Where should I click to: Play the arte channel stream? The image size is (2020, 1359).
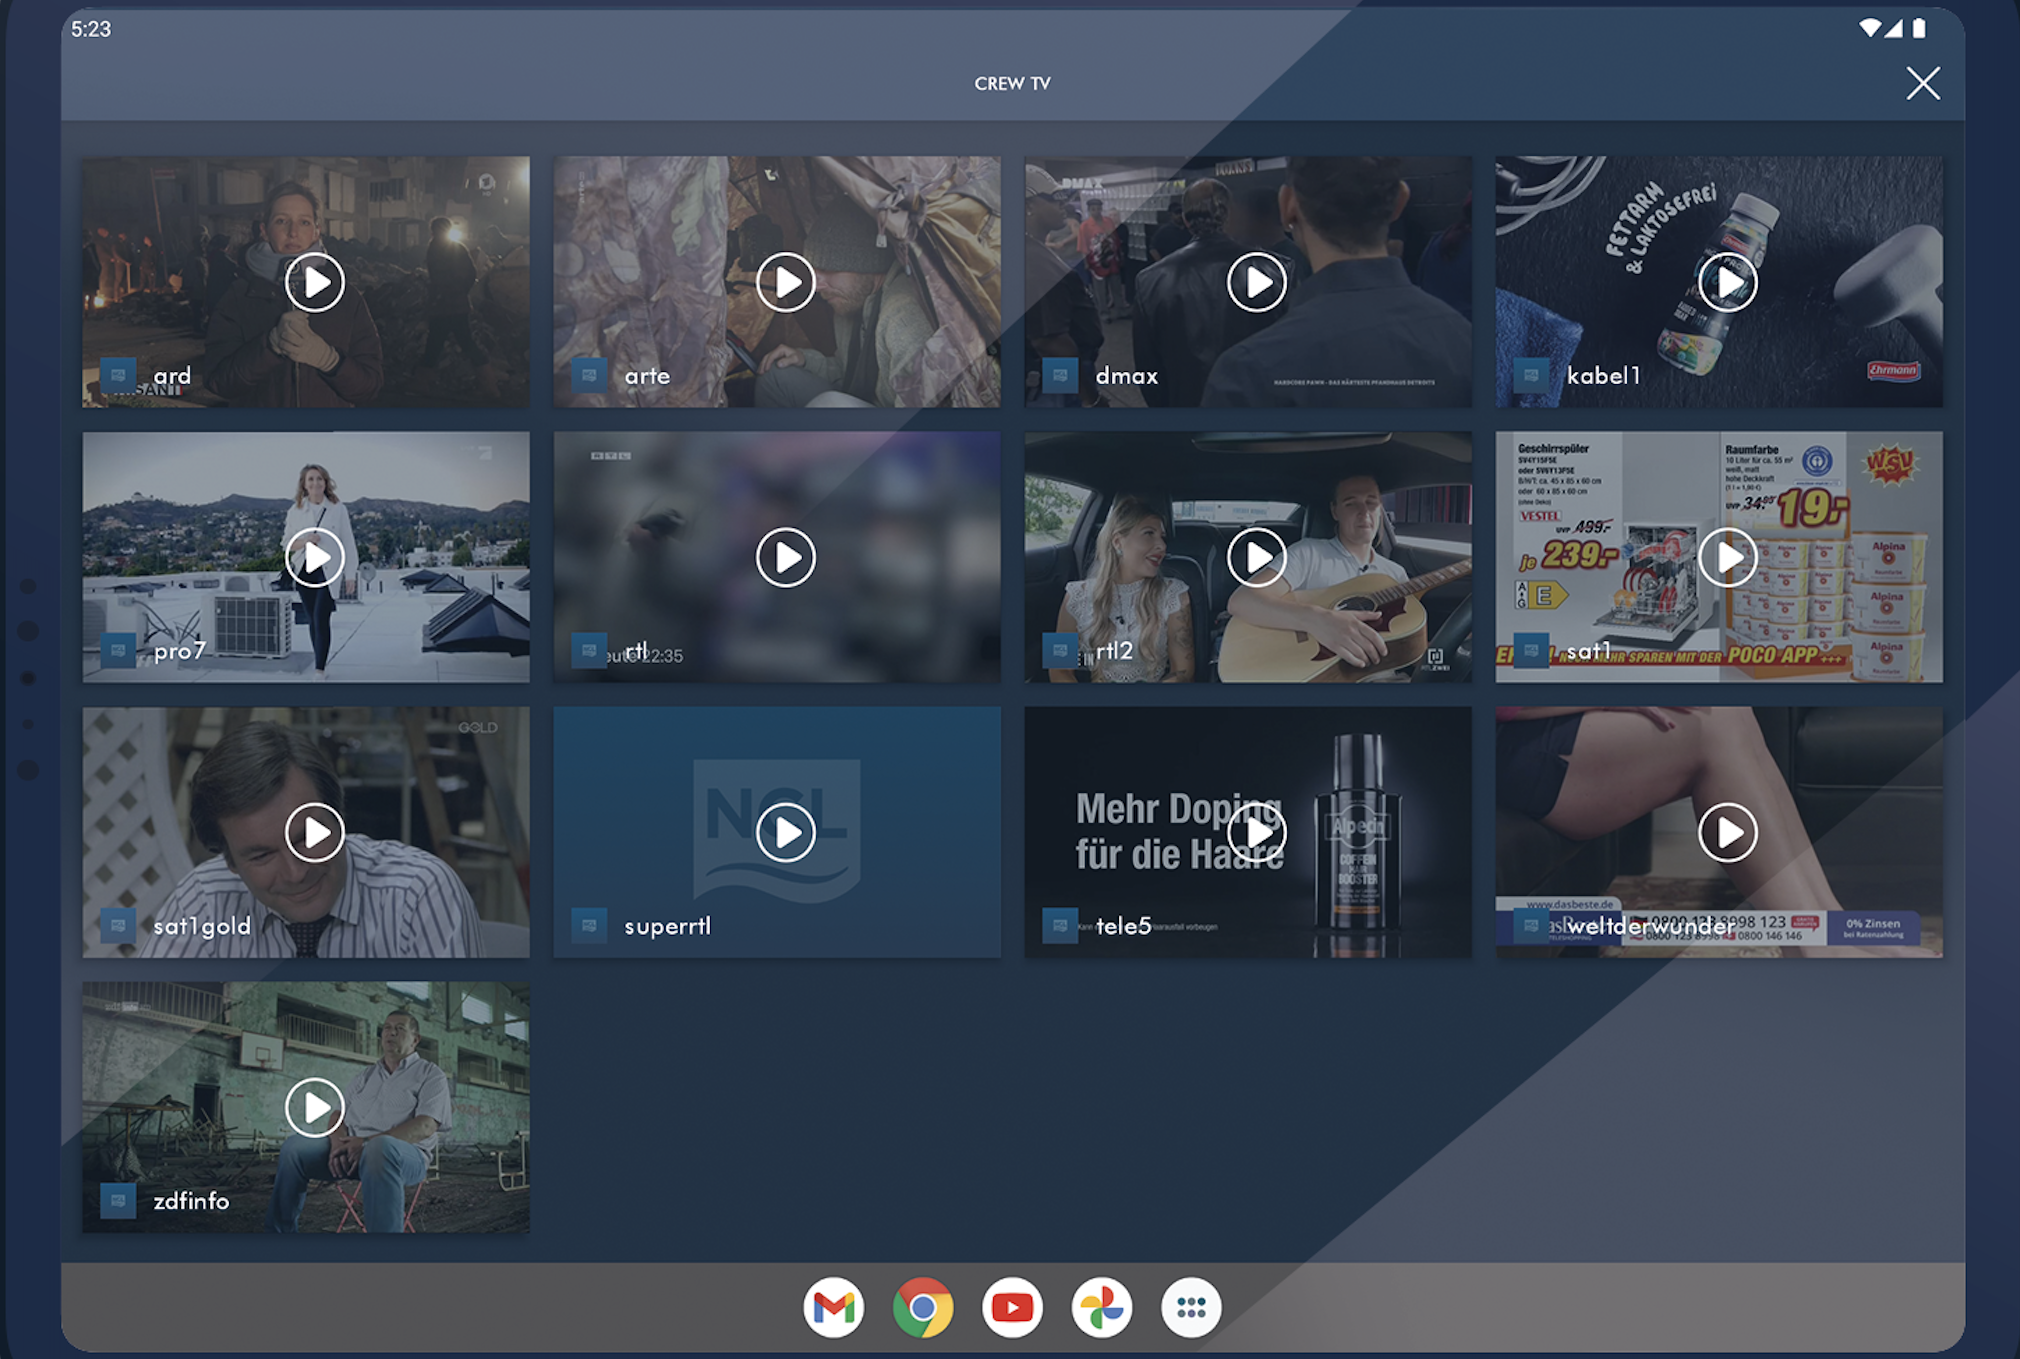(786, 283)
